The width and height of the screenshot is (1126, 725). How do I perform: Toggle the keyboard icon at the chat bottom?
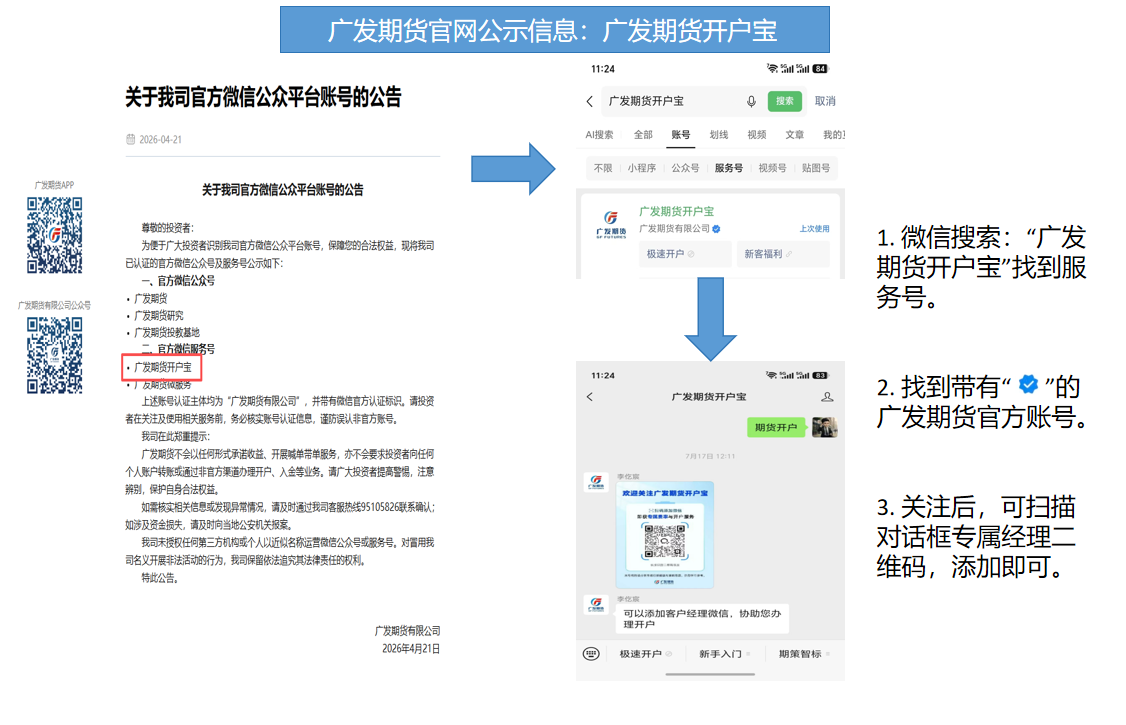591,654
